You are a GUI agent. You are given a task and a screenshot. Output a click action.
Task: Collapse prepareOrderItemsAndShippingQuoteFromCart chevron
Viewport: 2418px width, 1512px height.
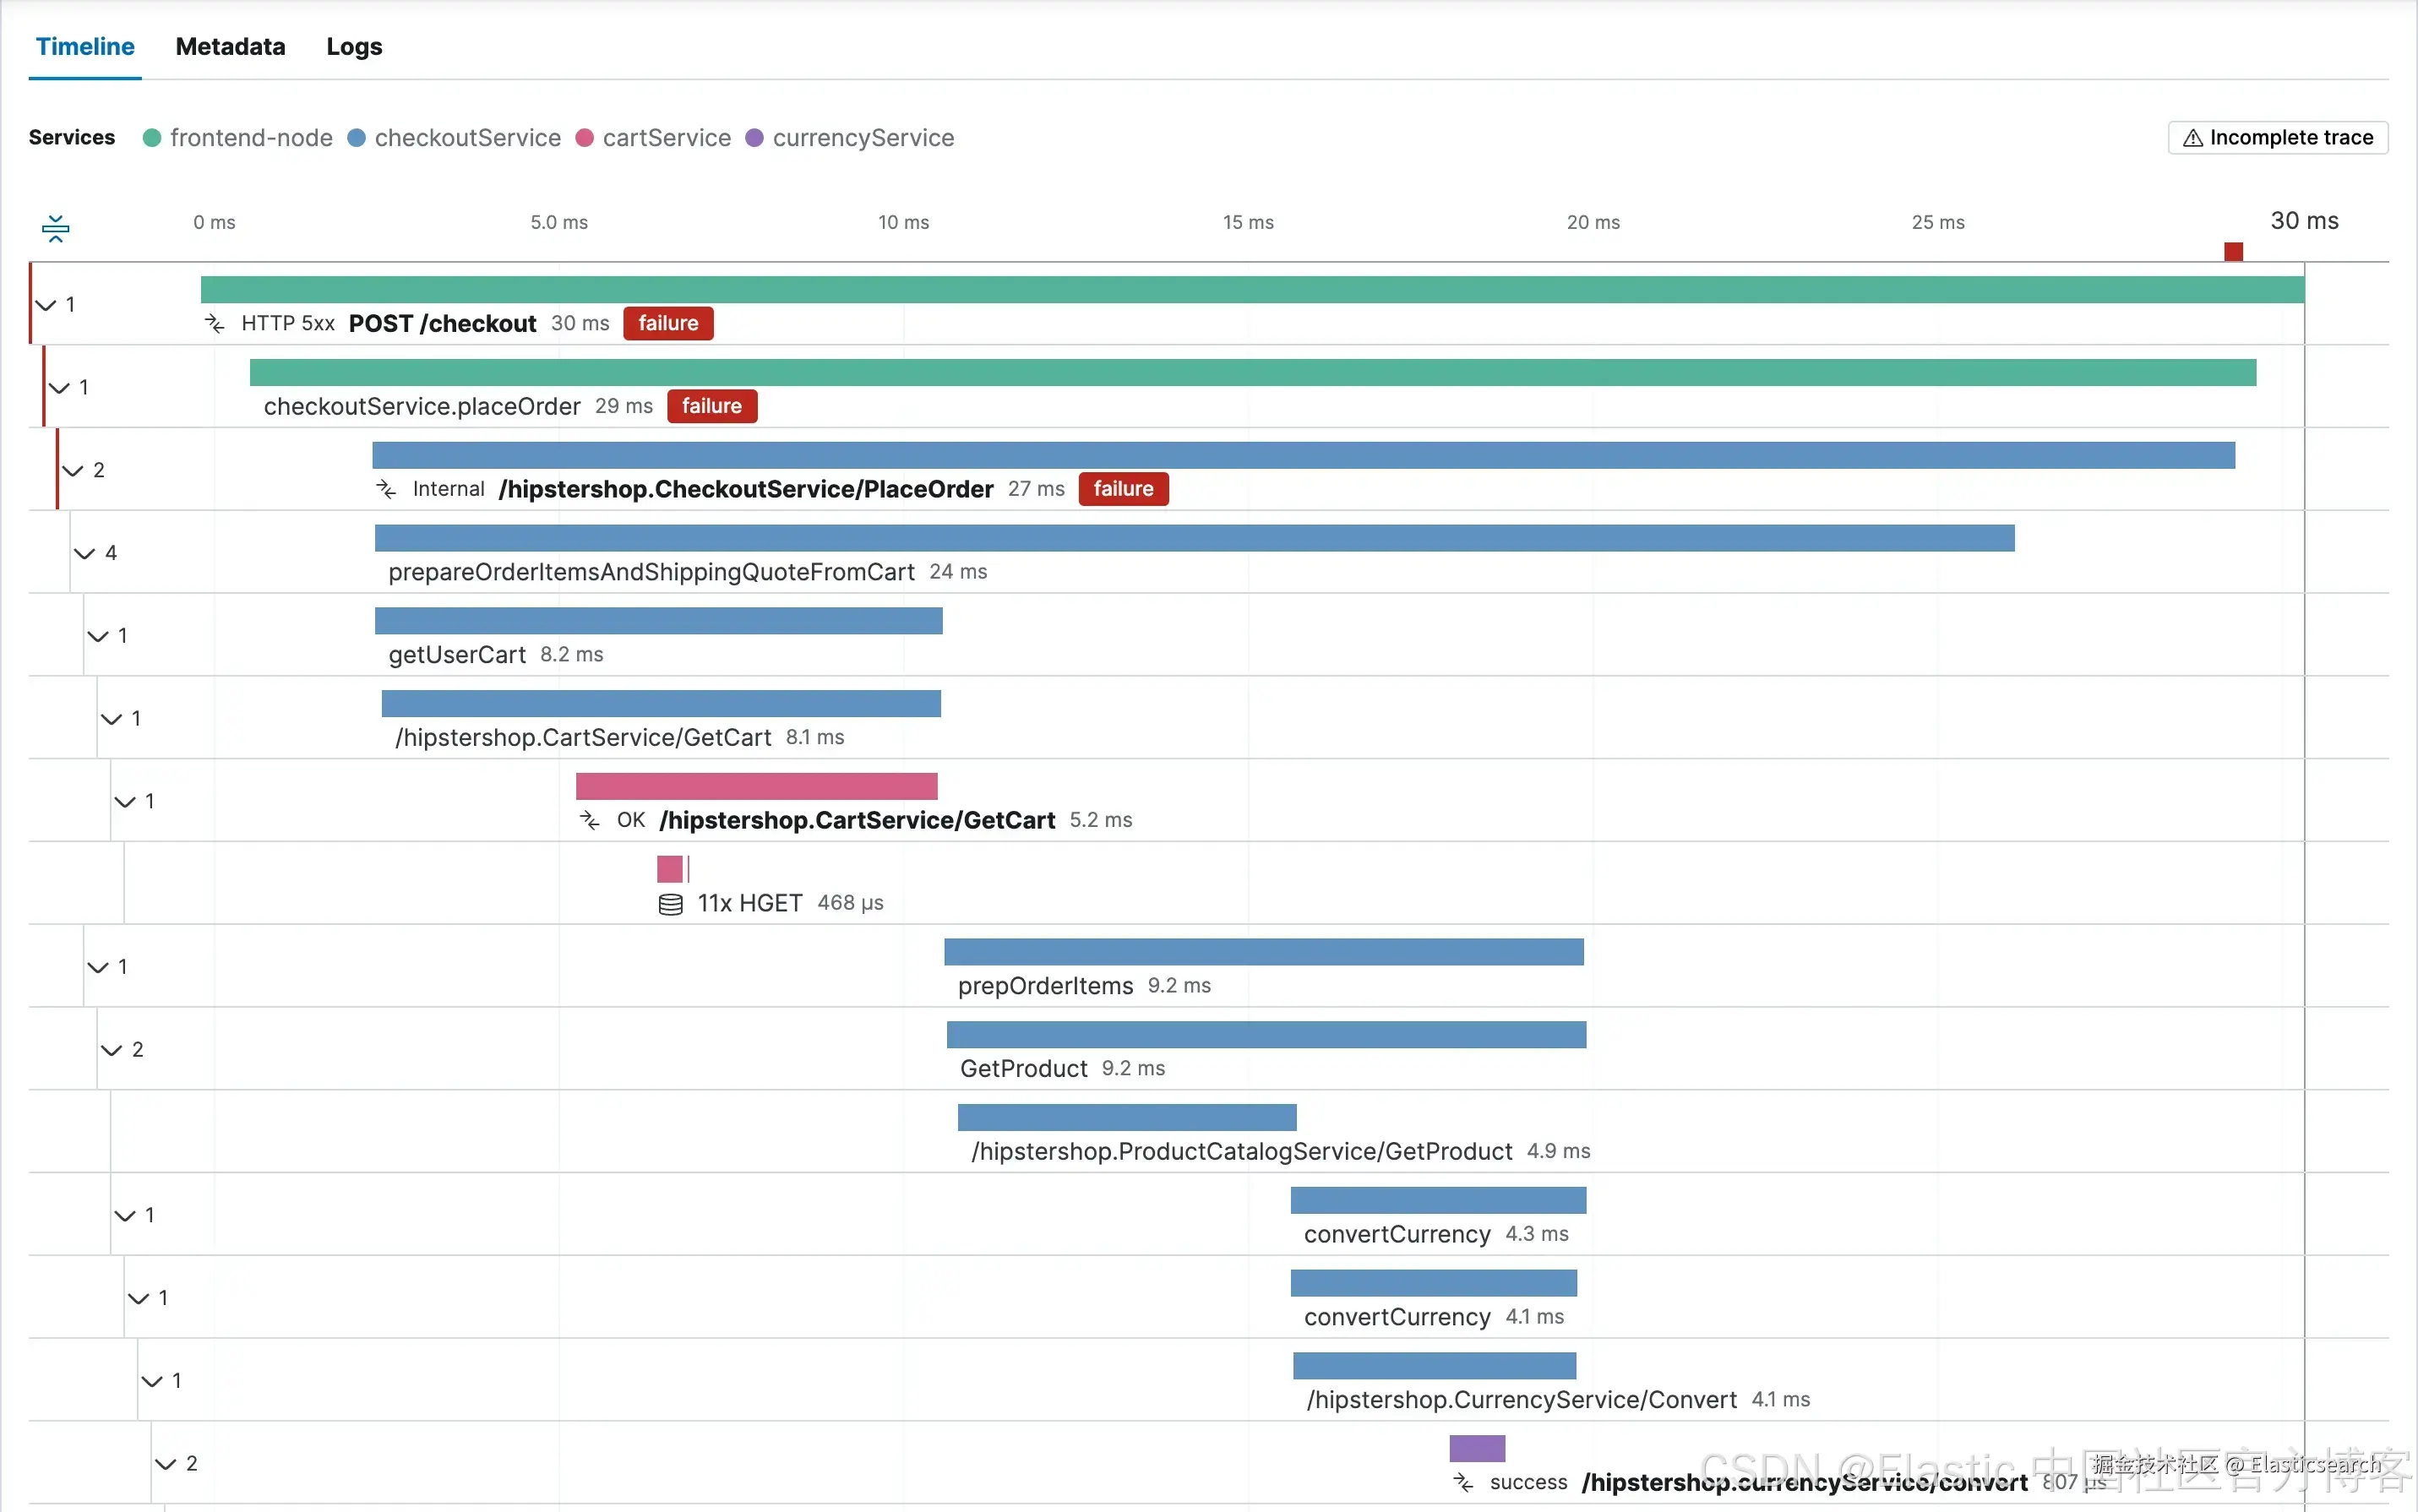pyautogui.click(x=85, y=553)
